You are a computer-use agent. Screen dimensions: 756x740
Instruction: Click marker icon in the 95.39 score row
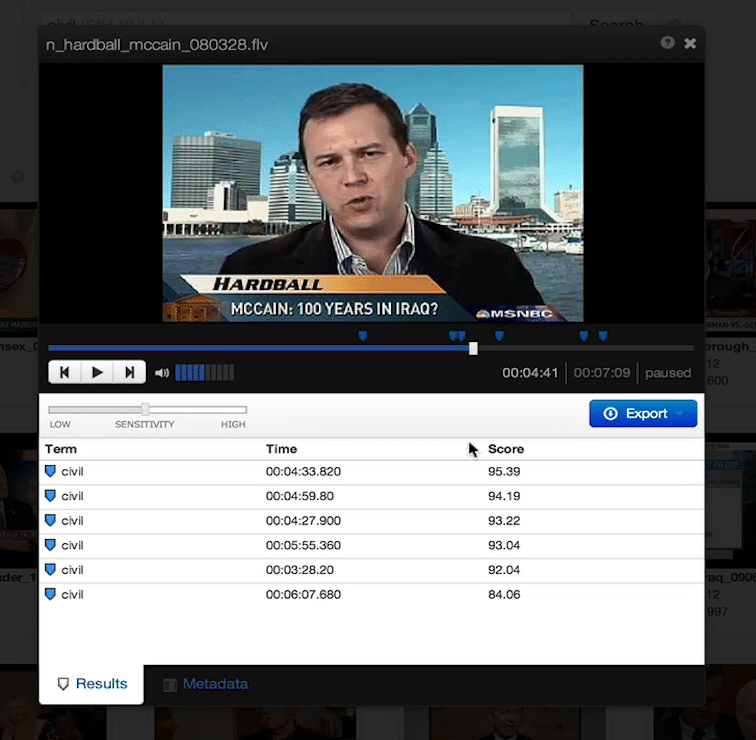coord(50,471)
